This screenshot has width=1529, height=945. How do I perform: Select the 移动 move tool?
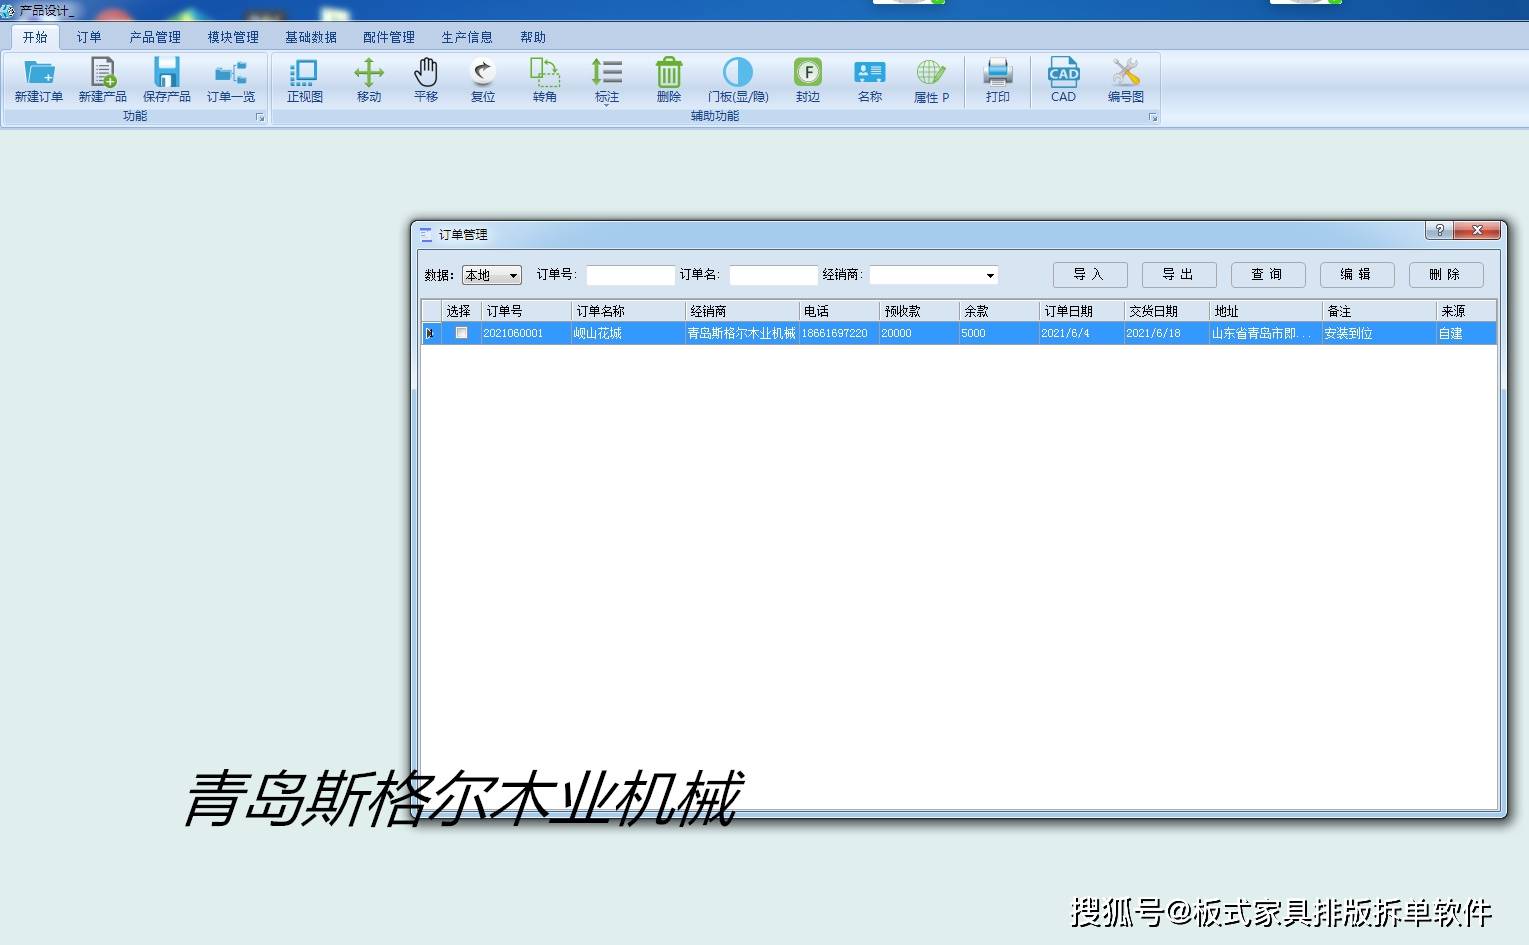(369, 80)
